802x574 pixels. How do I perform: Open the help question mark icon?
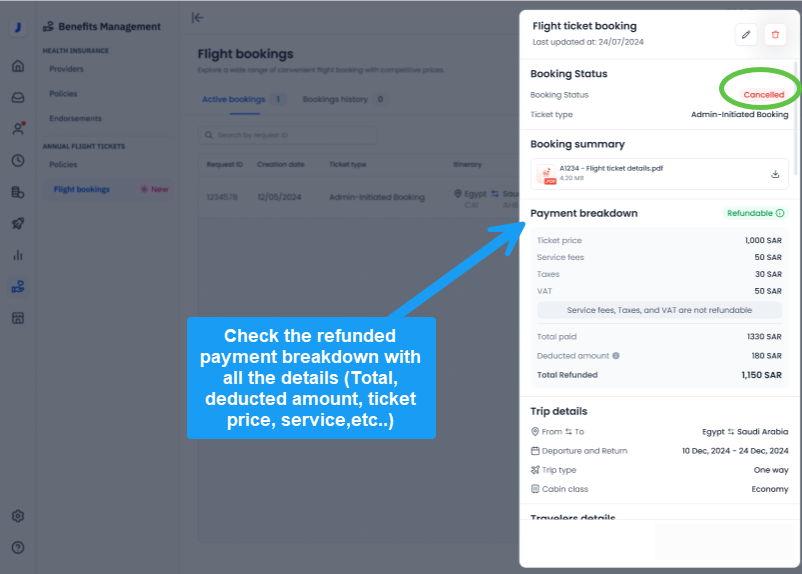point(18,547)
